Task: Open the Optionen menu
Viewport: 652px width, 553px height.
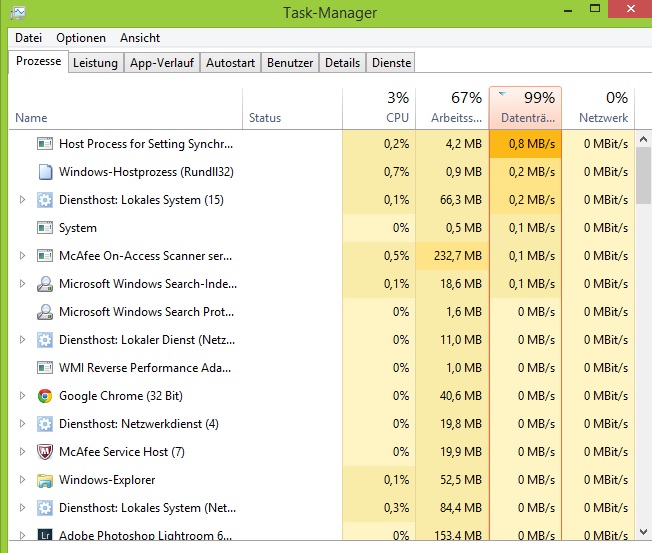Action: [x=81, y=38]
